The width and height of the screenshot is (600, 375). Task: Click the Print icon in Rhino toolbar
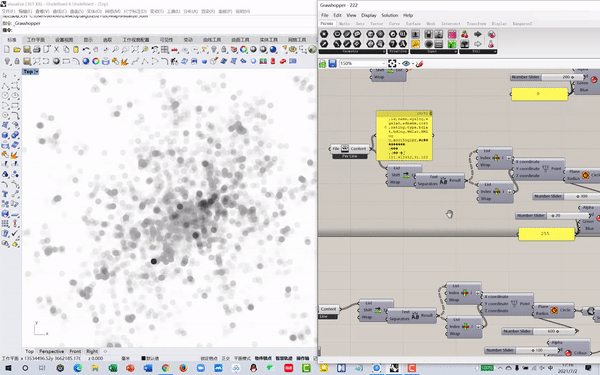(x=37, y=49)
